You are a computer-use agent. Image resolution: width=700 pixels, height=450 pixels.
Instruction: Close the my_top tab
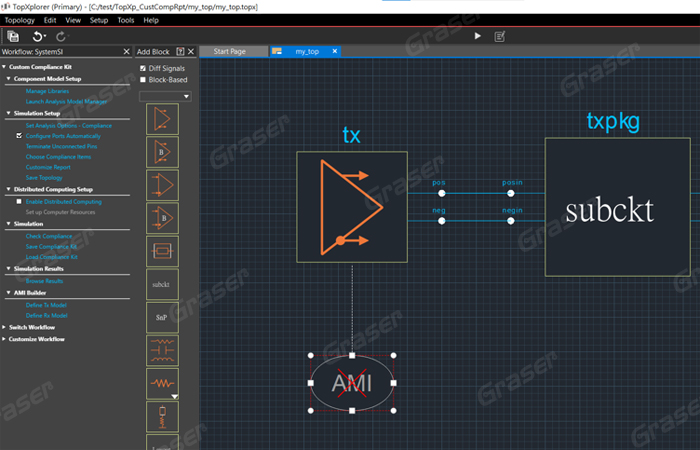(335, 51)
